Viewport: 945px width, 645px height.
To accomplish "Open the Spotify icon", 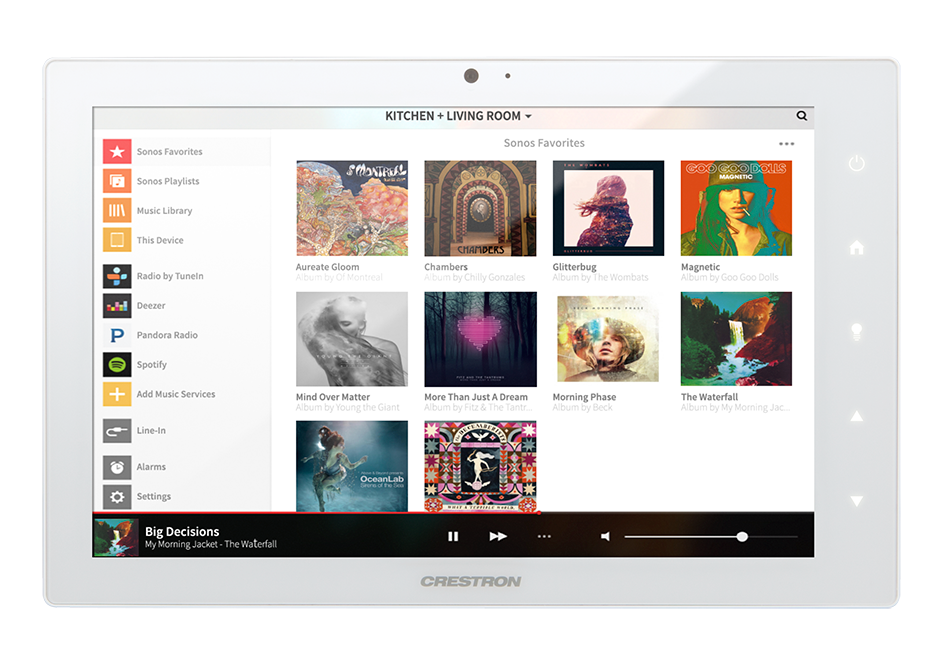I will pos(117,365).
